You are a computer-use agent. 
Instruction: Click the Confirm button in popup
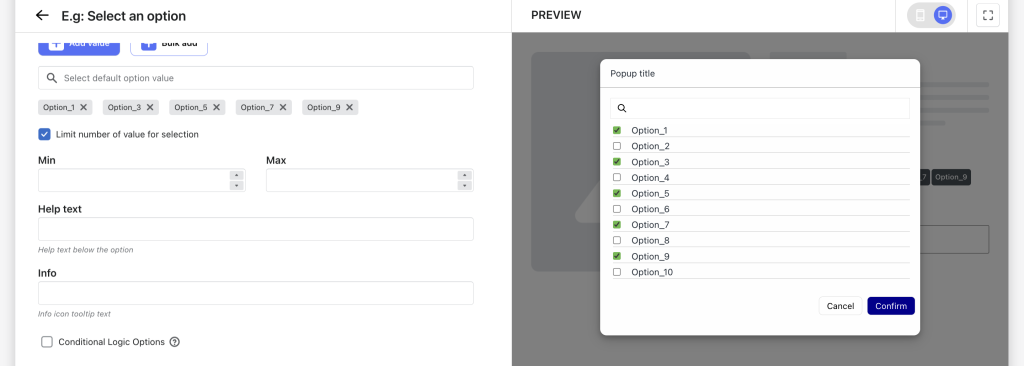(891, 306)
